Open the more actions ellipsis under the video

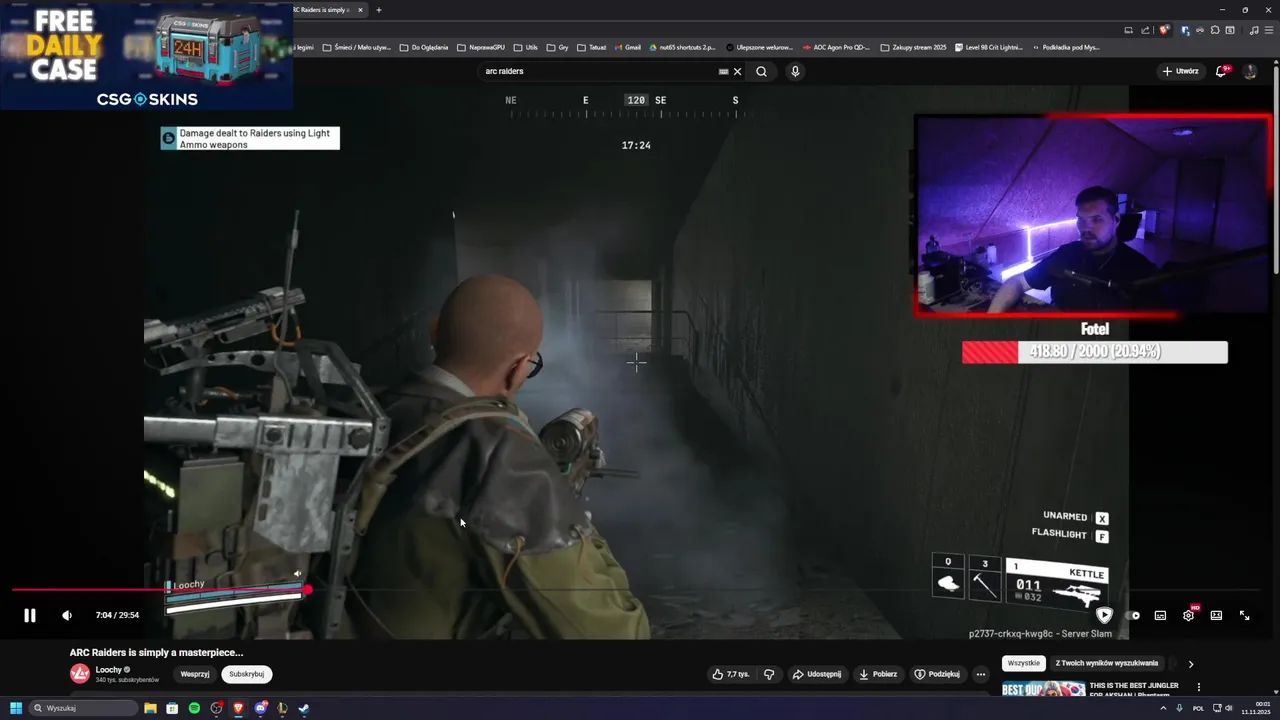tap(981, 674)
